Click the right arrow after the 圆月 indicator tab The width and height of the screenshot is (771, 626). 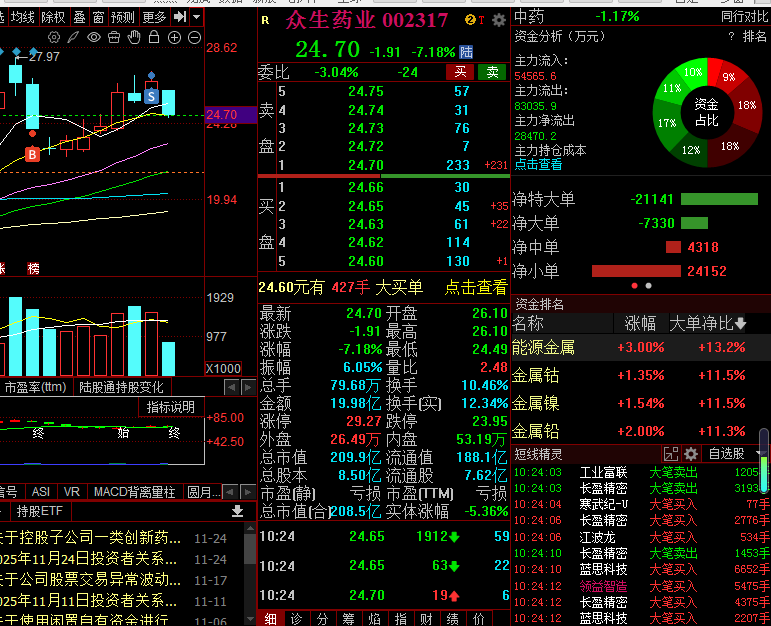pyautogui.click(x=248, y=492)
